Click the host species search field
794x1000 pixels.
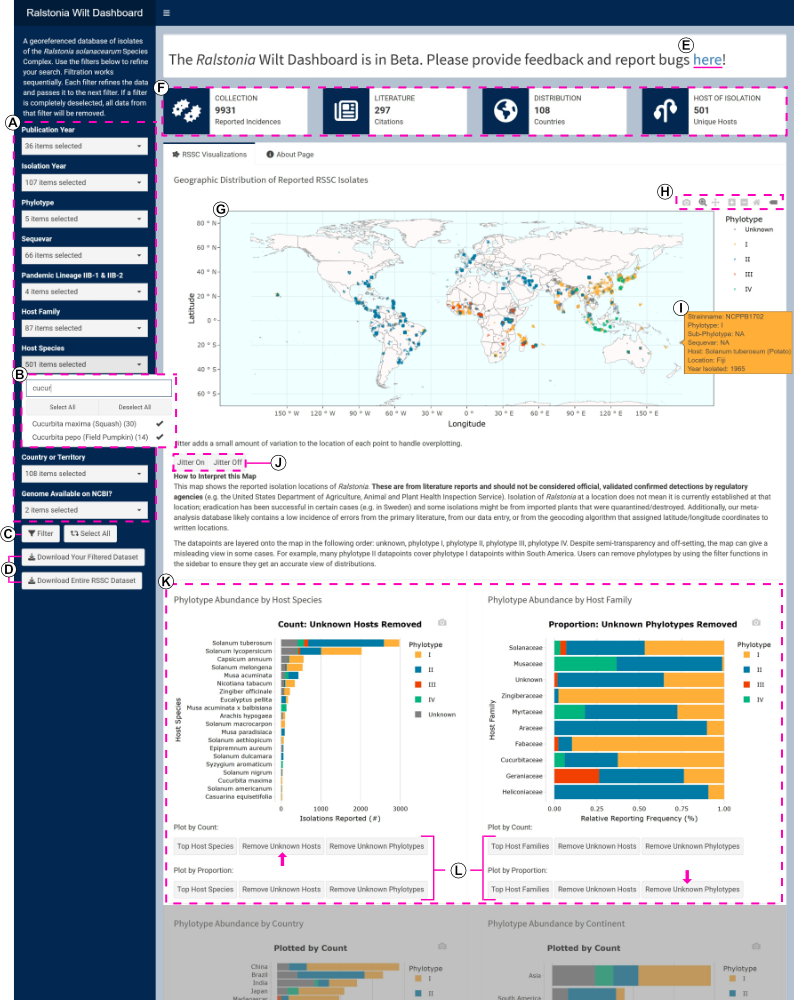coord(97,388)
